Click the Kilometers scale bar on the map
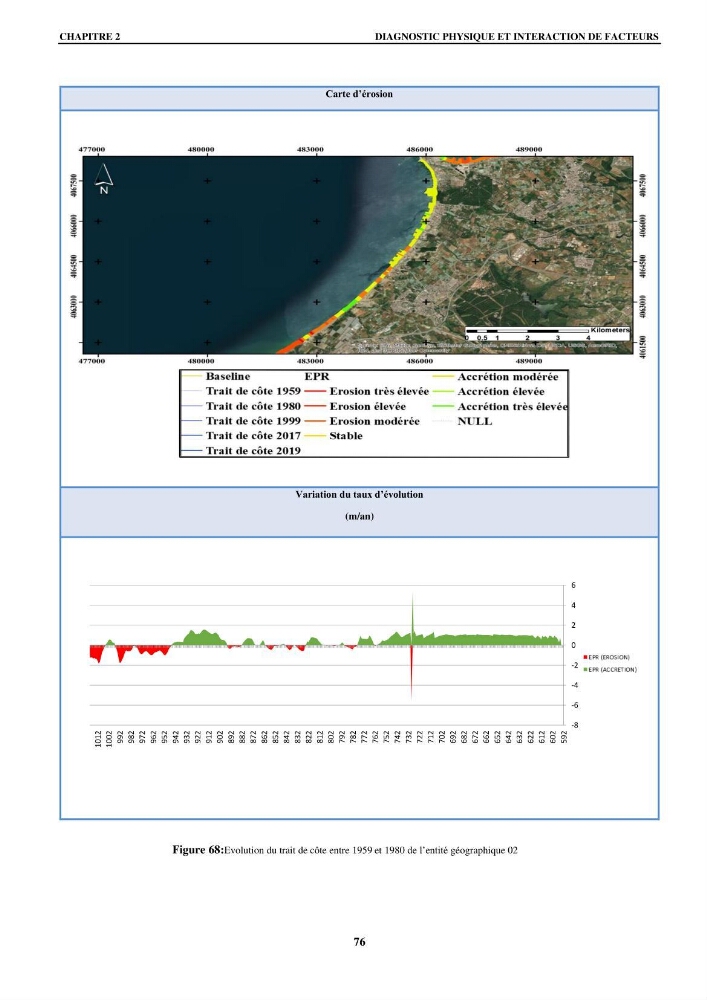 pos(547,334)
